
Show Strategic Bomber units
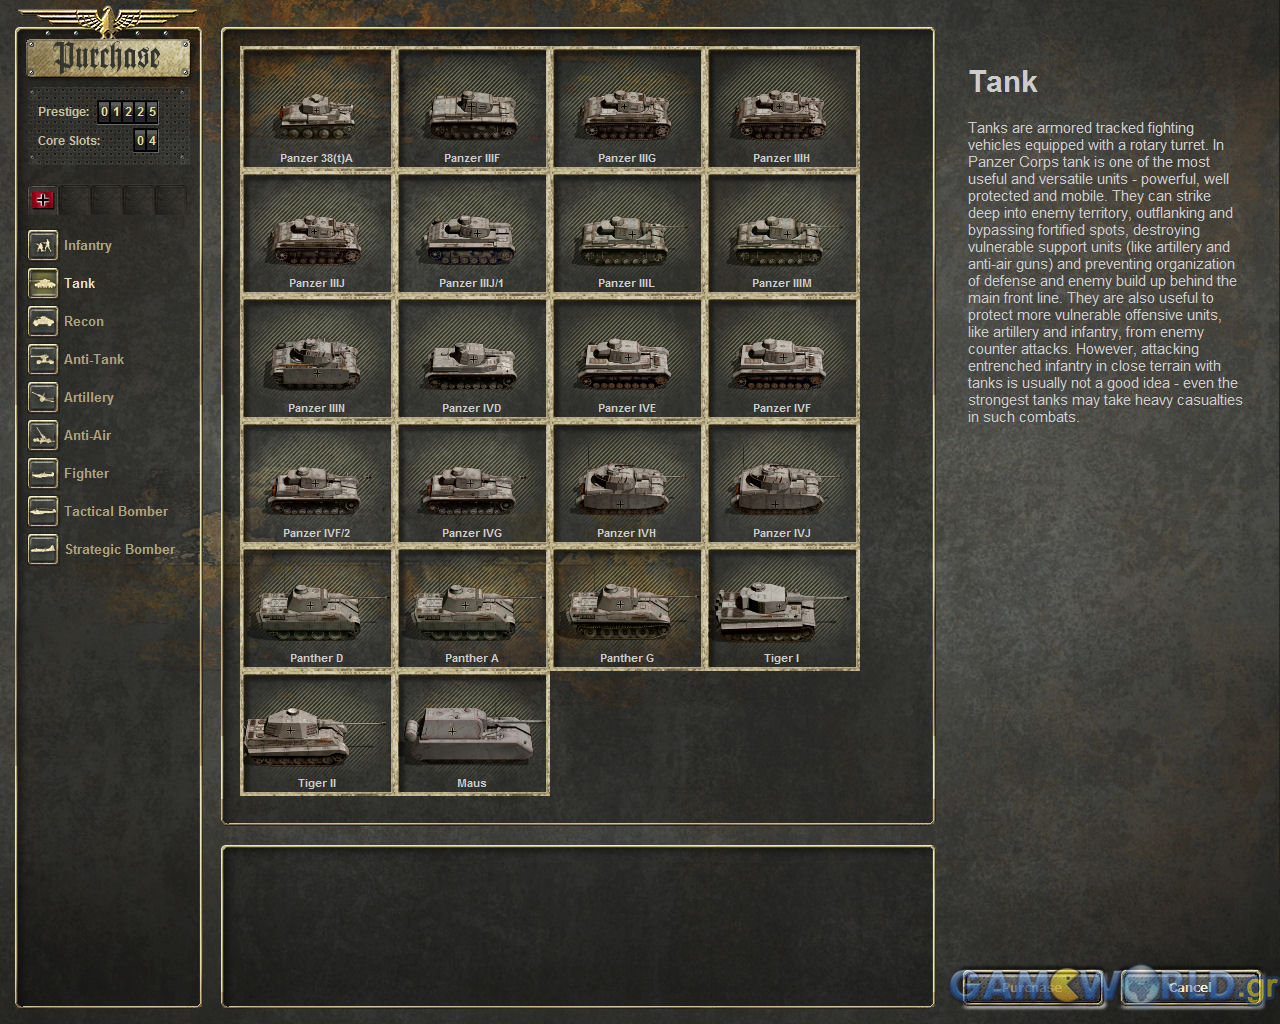click(x=43, y=549)
